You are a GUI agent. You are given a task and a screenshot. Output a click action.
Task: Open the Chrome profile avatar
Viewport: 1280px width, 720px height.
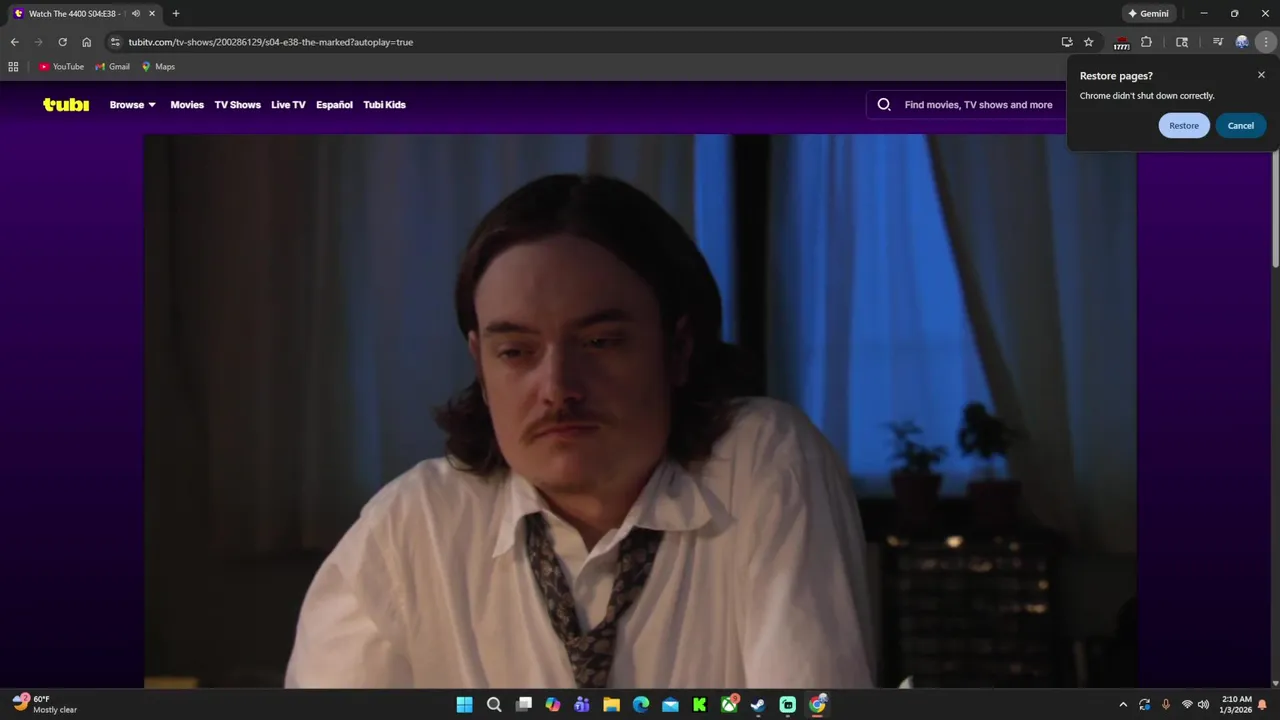[x=1242, y=42]
